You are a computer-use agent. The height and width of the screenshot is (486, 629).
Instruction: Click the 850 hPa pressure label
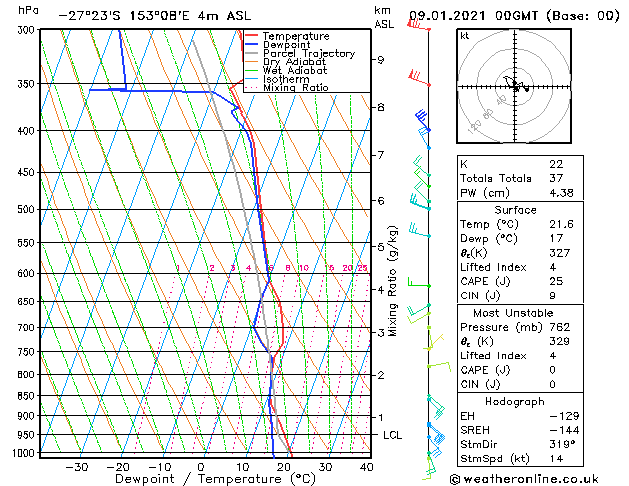pos(28,396)
